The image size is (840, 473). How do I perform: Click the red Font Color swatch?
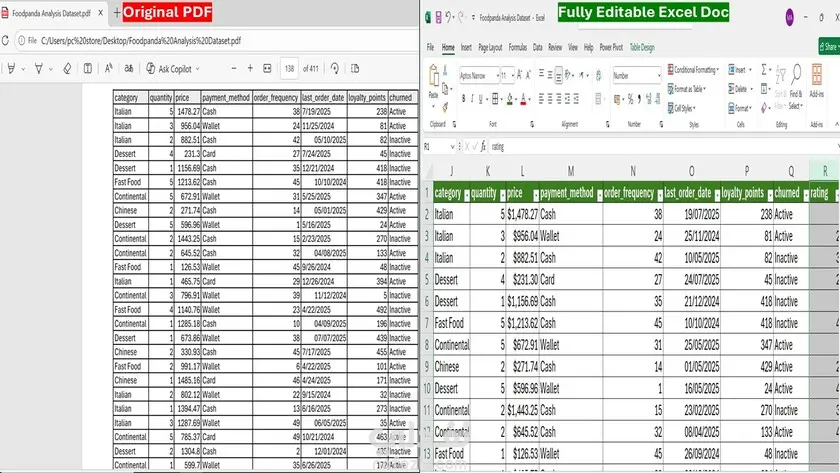523,99
